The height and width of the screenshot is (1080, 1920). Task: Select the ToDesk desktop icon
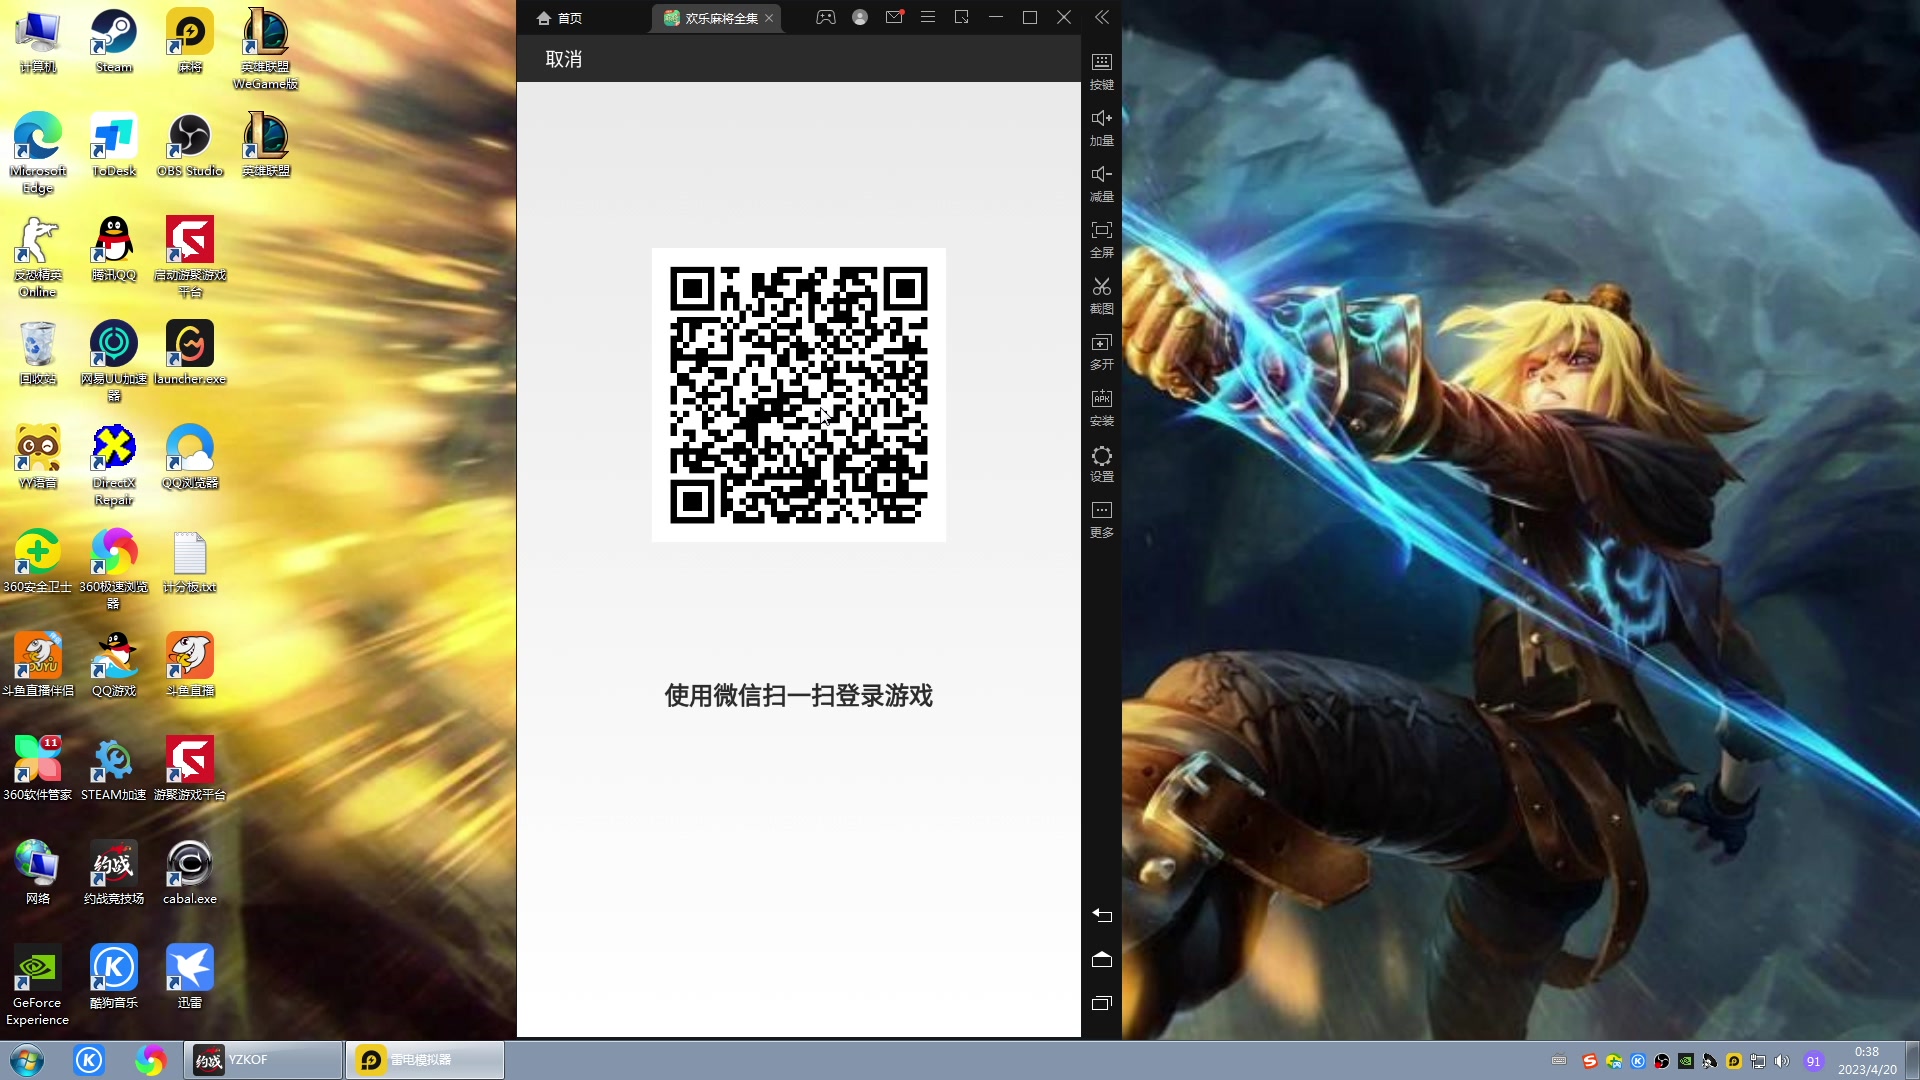[x=114, y=145]
